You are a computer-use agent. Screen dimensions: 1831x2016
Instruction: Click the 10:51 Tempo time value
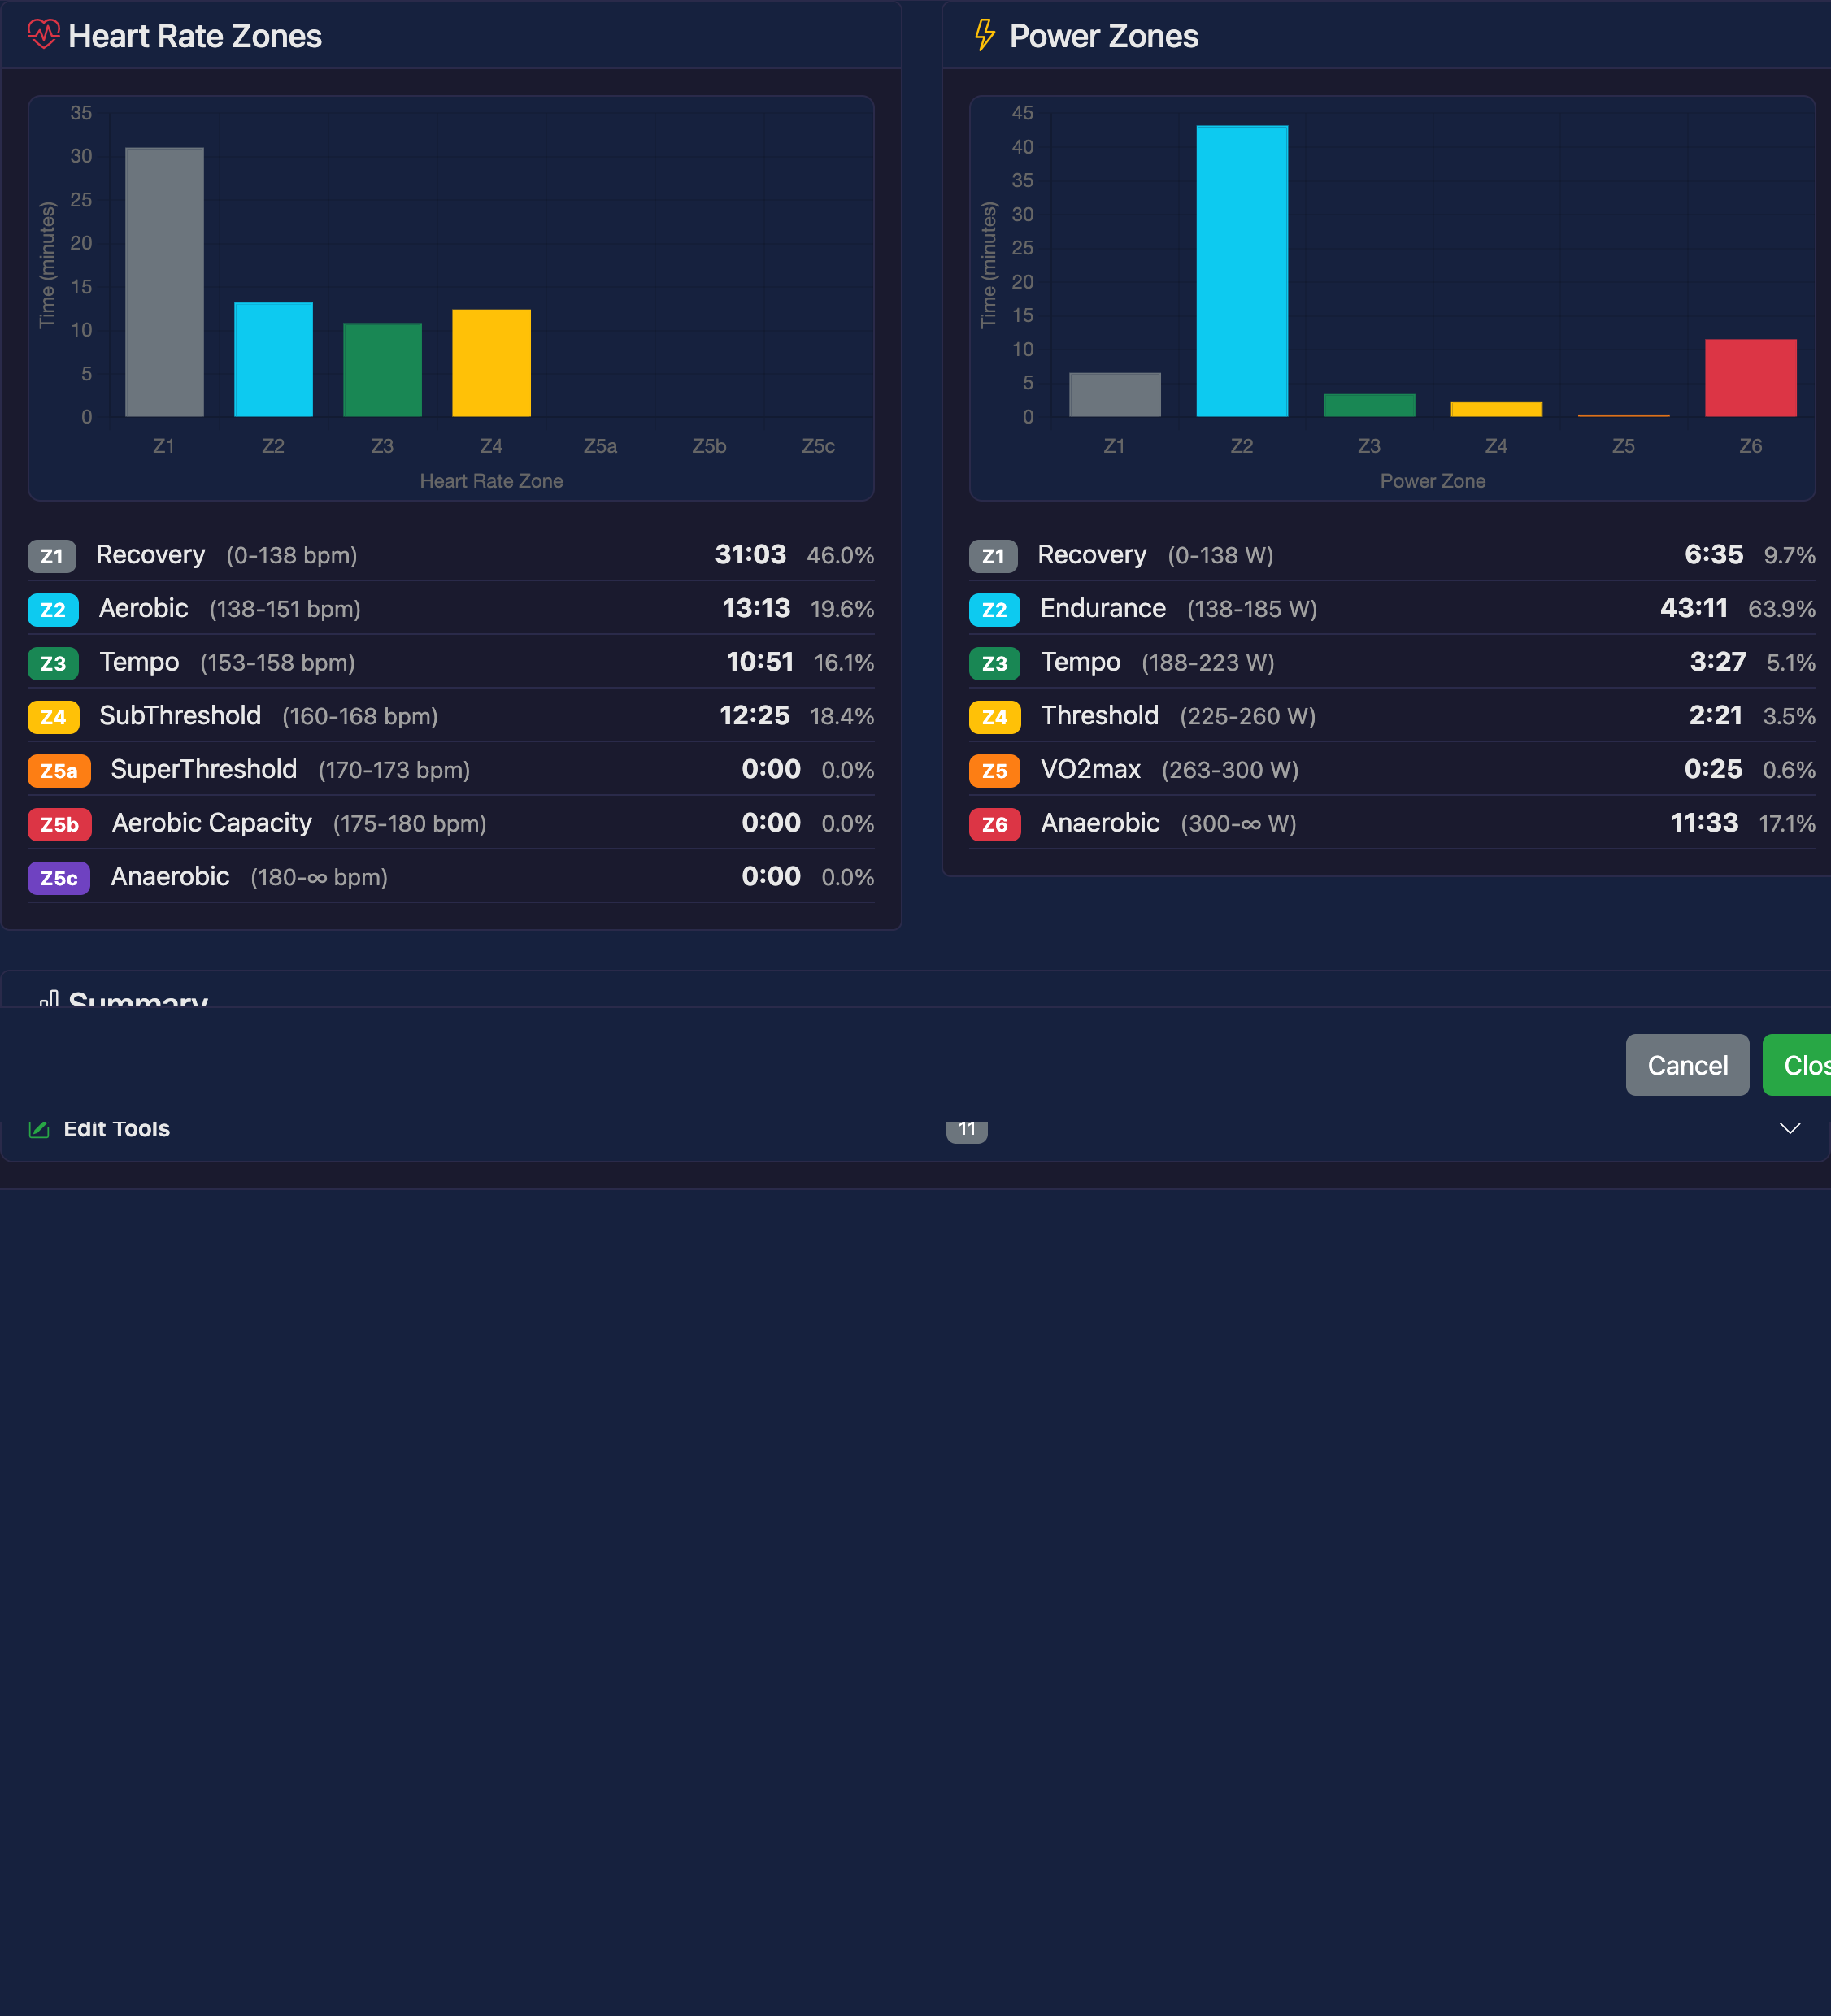coord(759,662)
